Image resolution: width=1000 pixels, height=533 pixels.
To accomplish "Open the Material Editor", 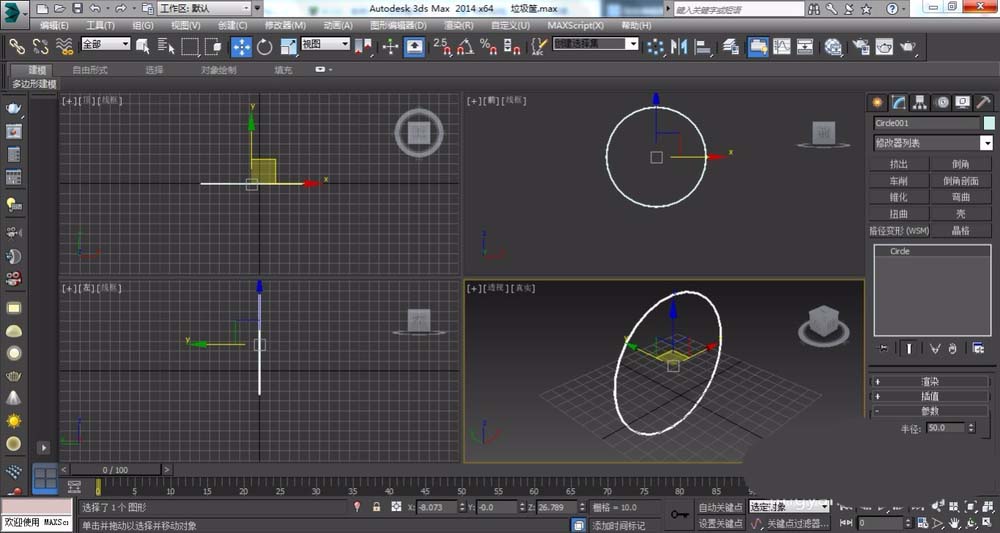I will coord(832,46).
